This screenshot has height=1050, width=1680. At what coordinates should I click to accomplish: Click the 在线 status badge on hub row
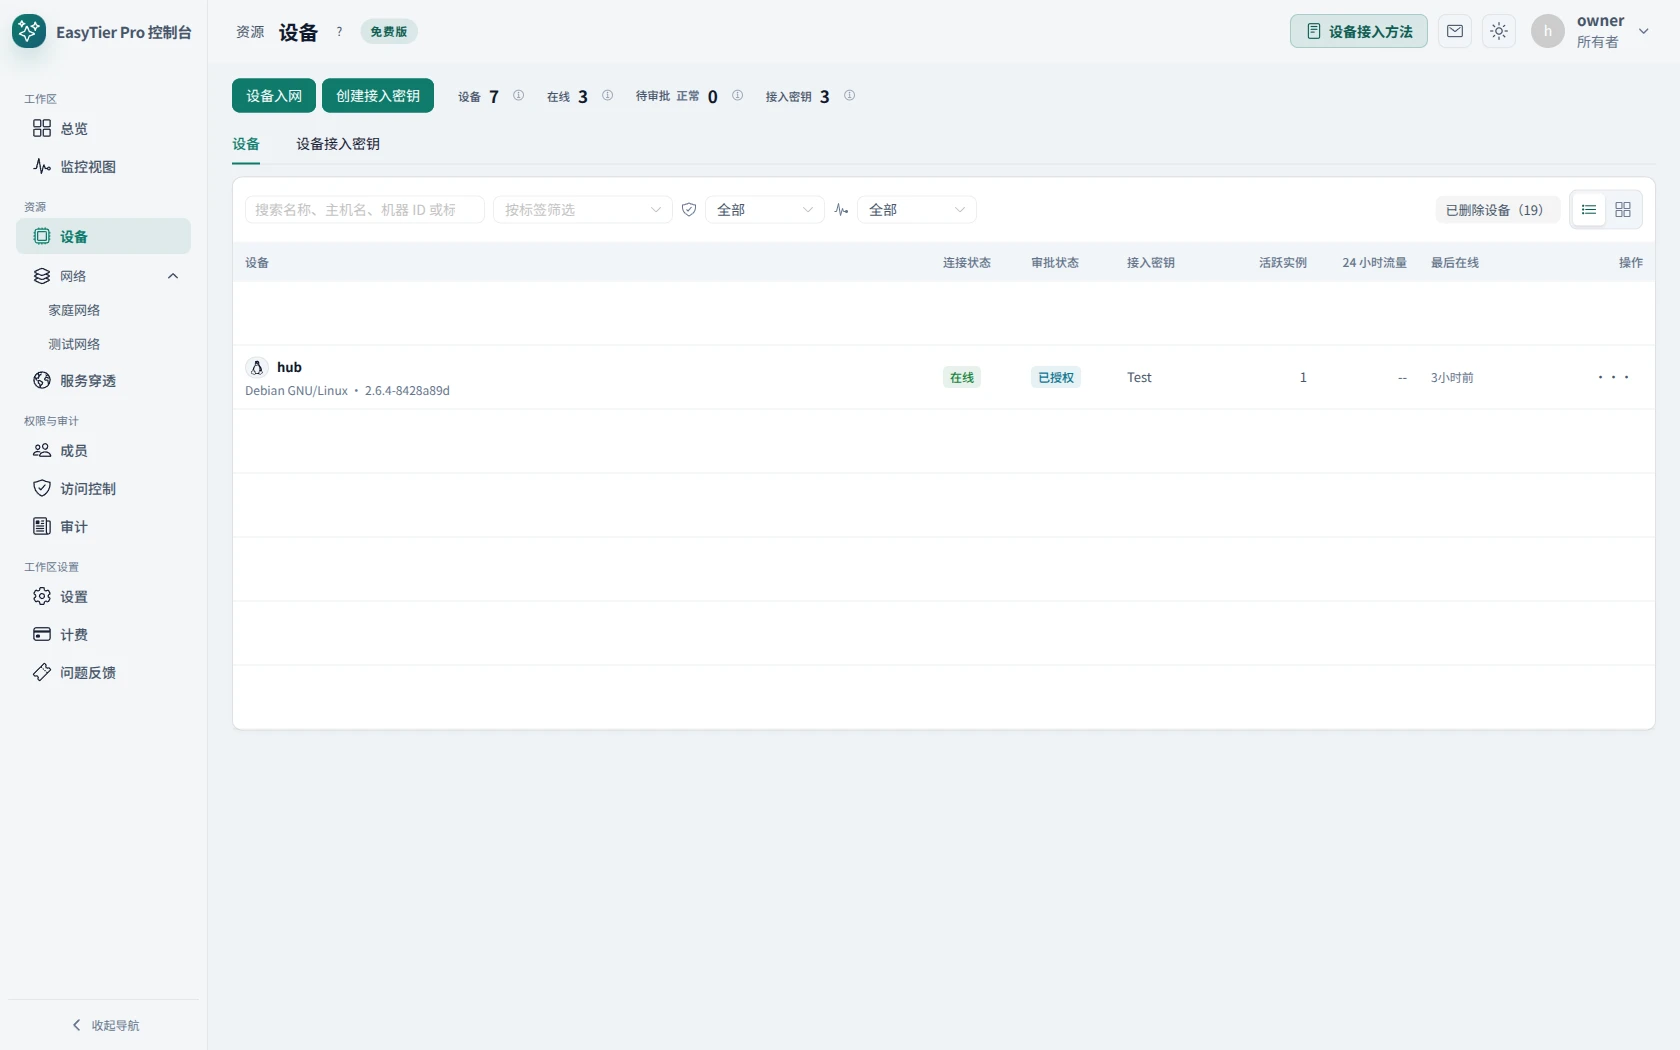[962, 377]
